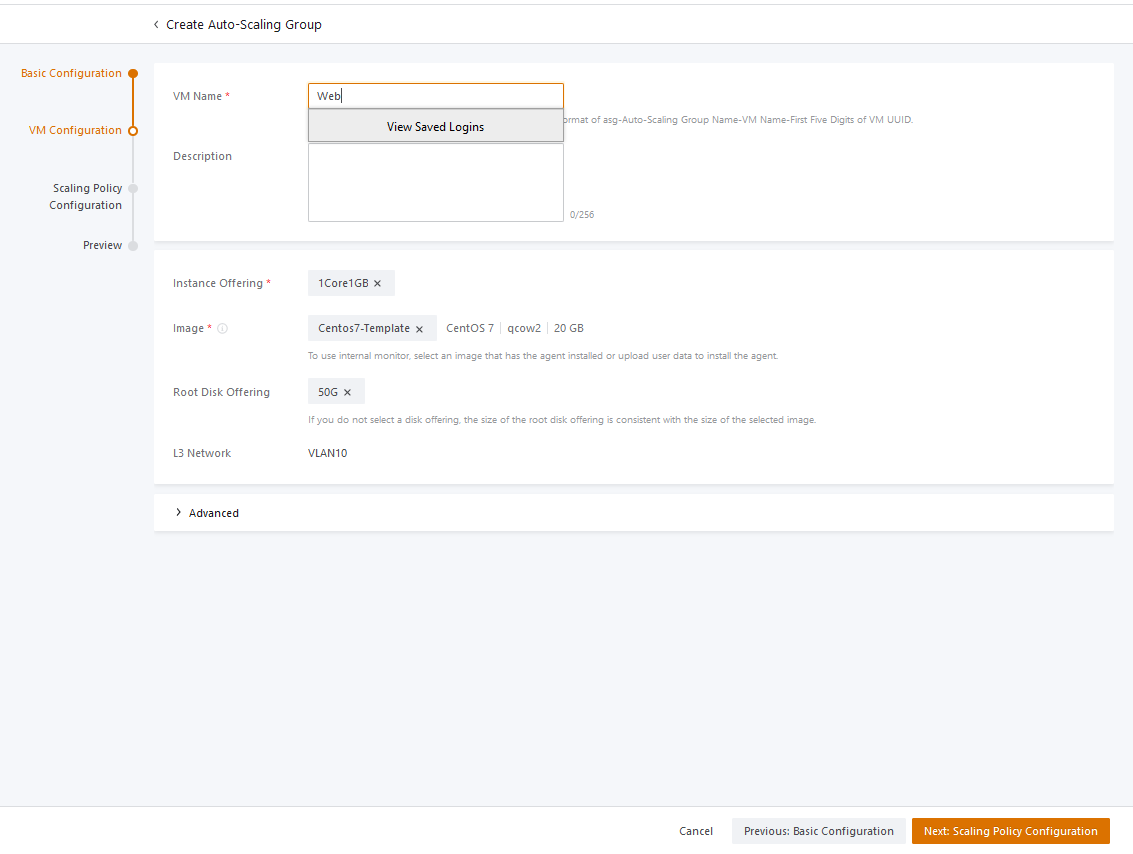Viewport: 1133px width, 854px height.
Task: Click the back arrow beside Create Auto-Scaling Group
Action: tap(156, 25)
